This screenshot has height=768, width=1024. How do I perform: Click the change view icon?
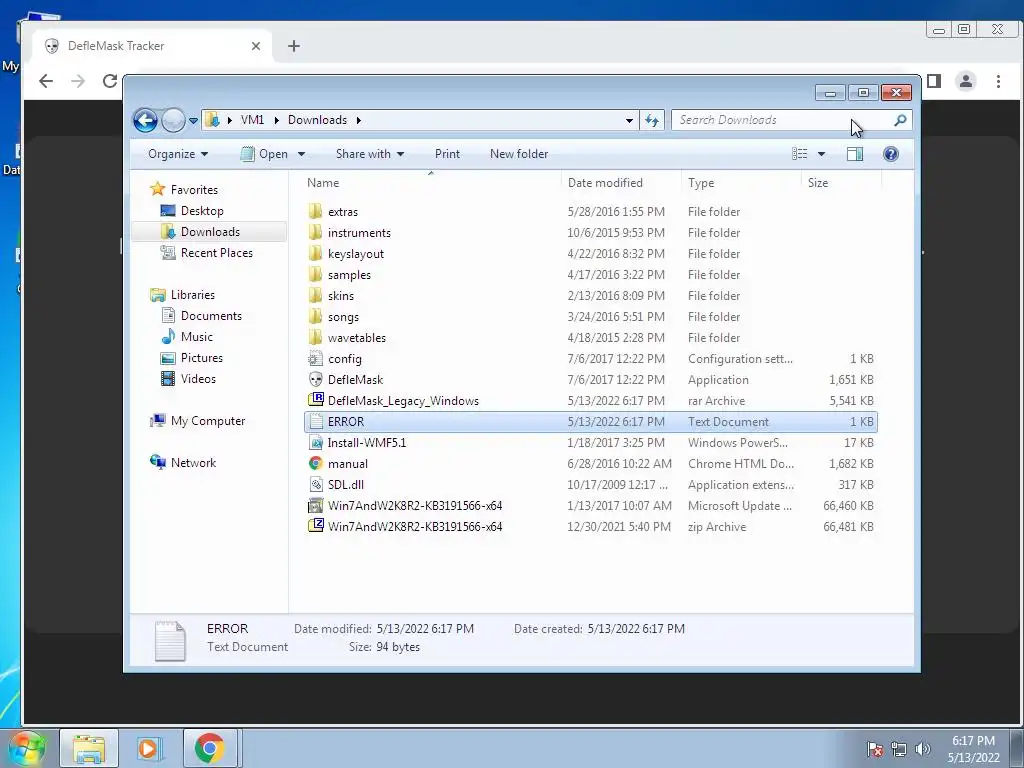pos(799,154)
